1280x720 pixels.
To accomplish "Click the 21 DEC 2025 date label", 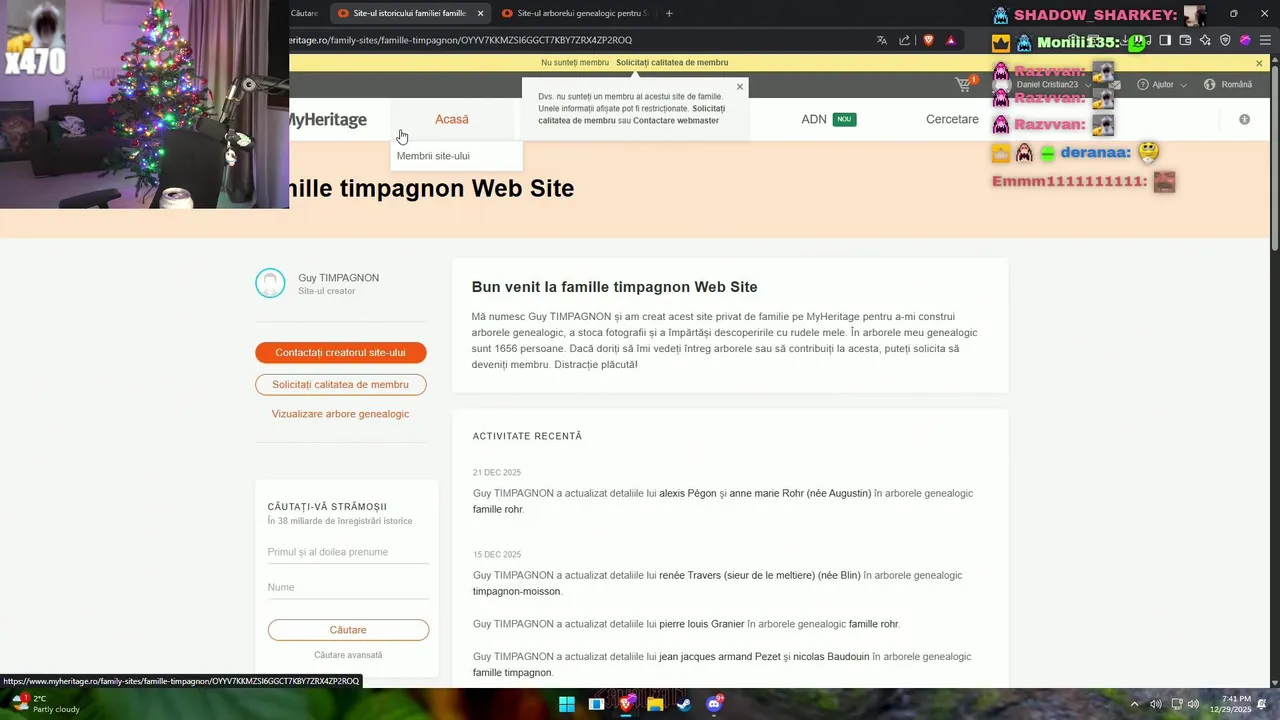I will click(497, 472).
